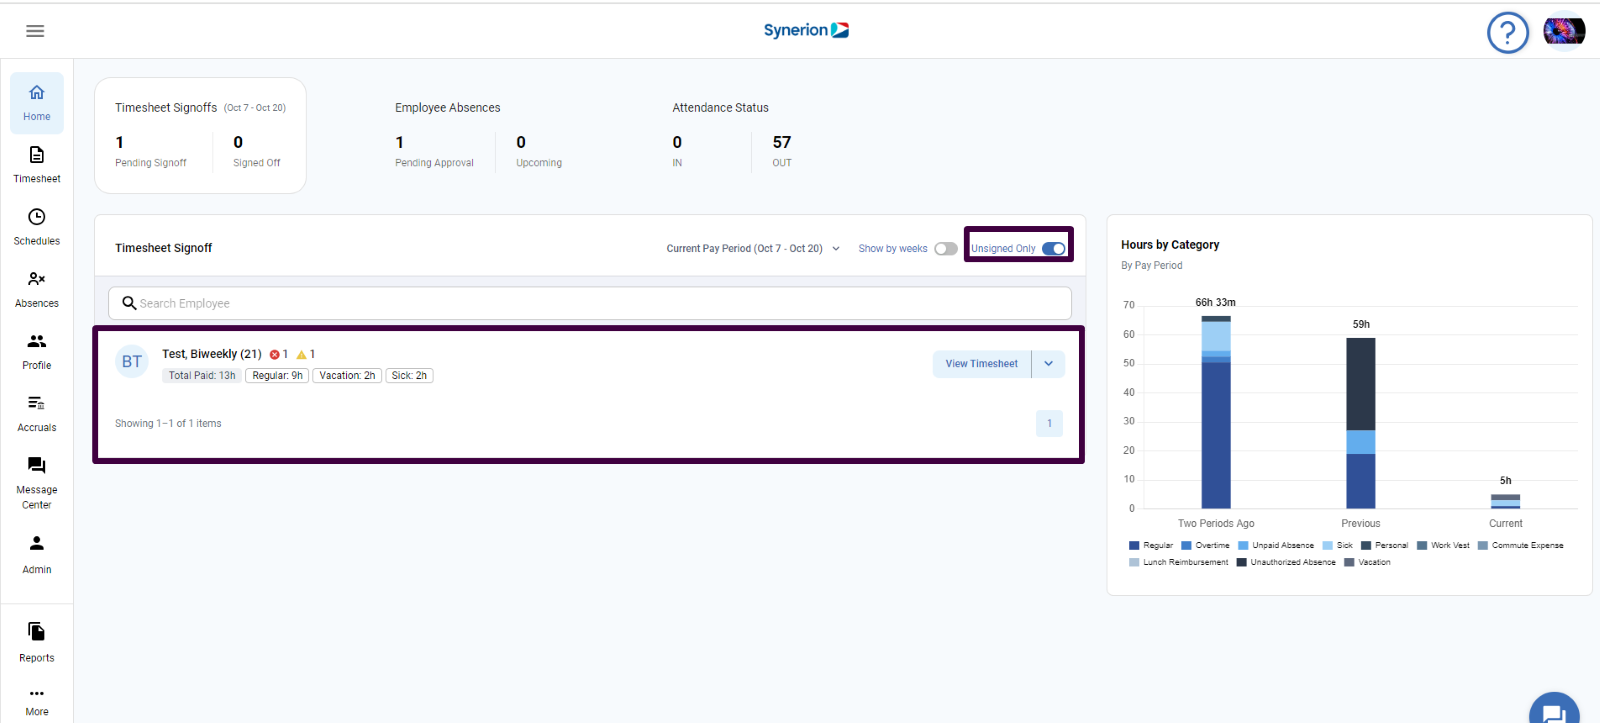Click the Two Periods Ago chart bar
Screen dimensions: 1600x723
(1216, 412)
